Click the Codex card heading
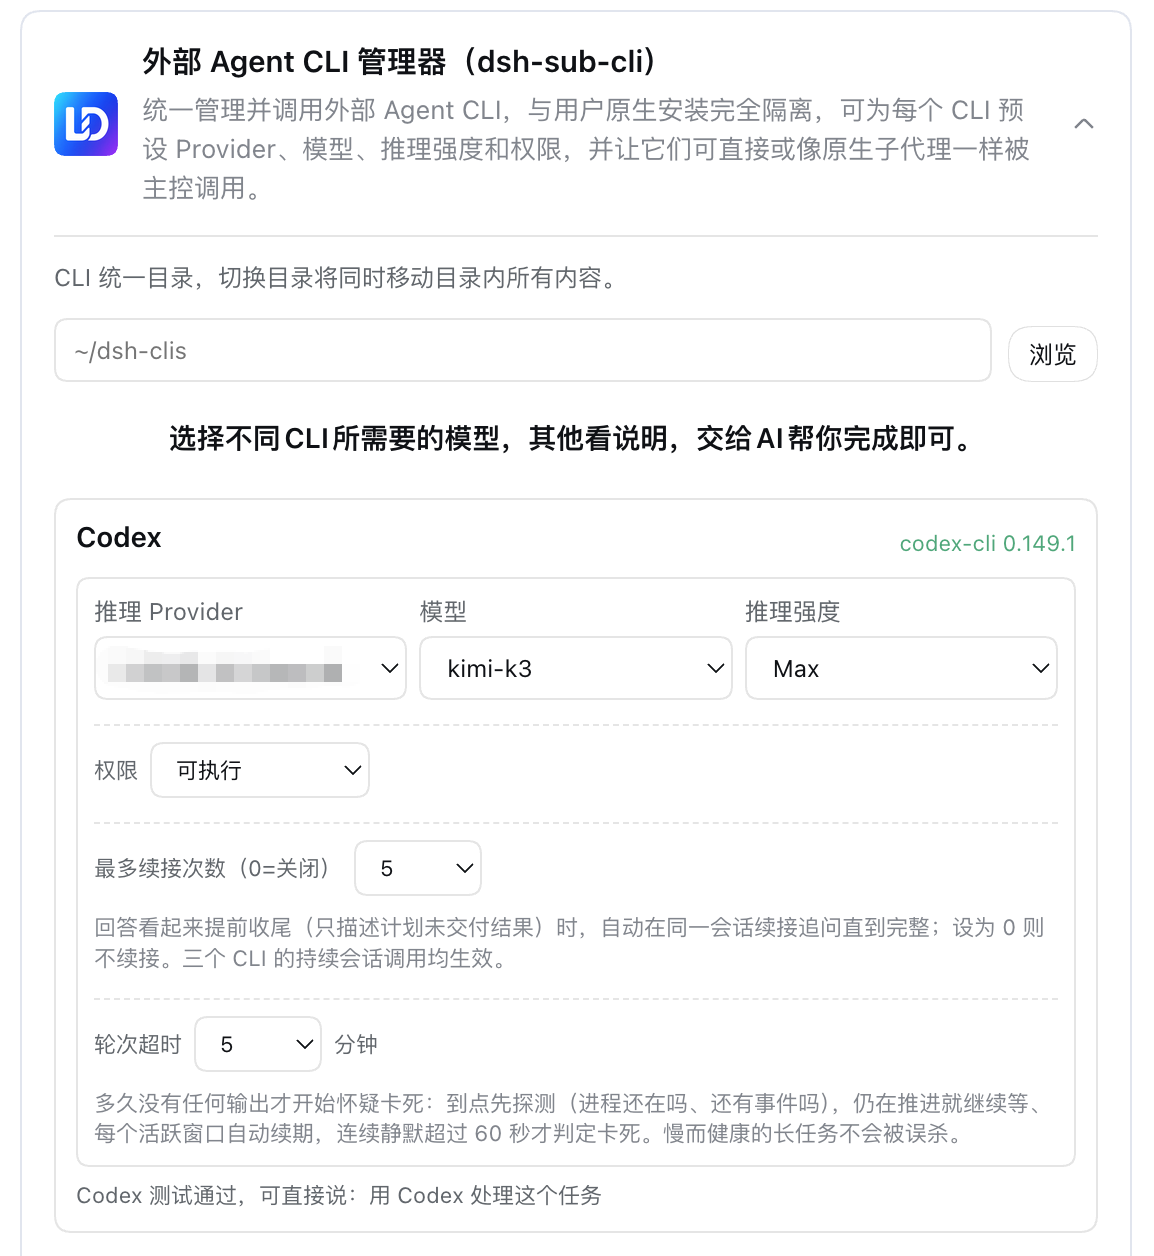The height and width of the screenshot is (1256, 1154). (119, 537)
